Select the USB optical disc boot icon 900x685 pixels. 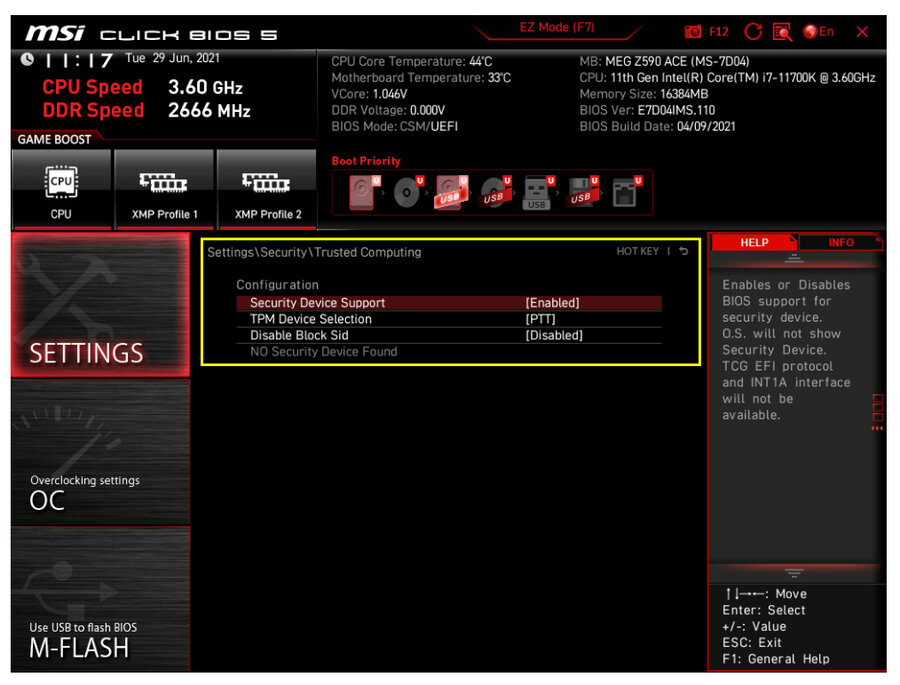(495, 192)
